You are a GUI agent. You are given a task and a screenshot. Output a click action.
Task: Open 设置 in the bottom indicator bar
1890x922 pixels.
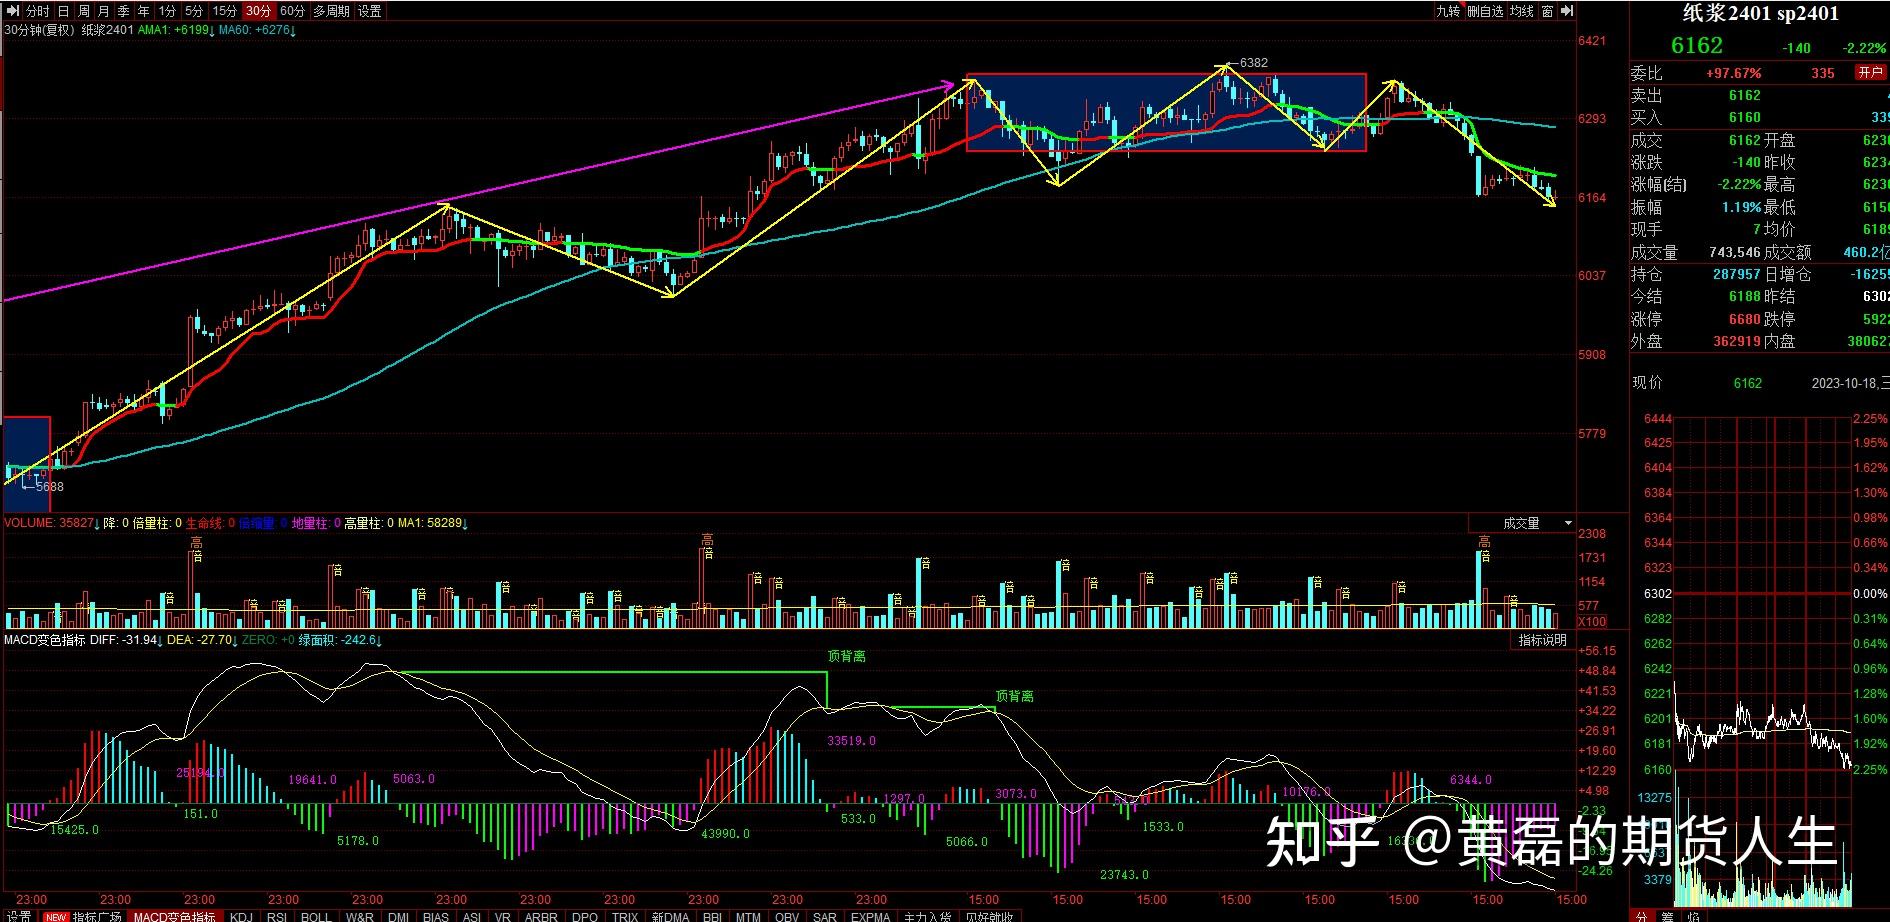tap(19, 915)
